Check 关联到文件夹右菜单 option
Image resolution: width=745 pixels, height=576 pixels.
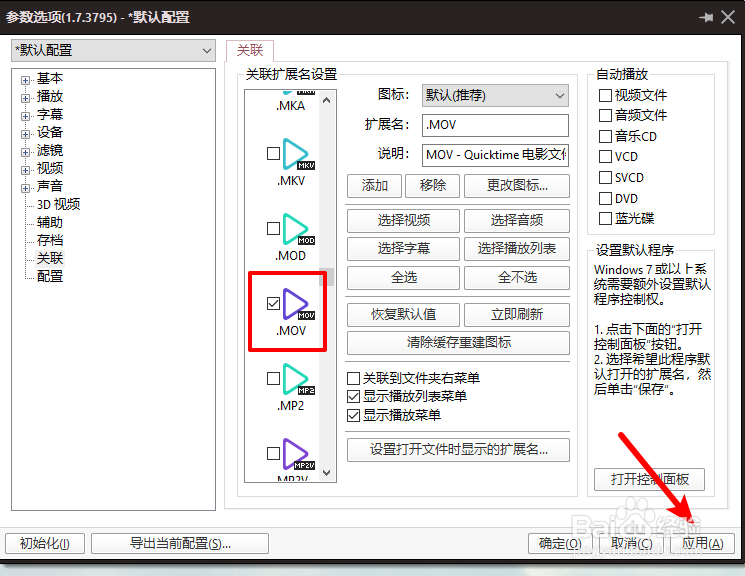click(353, 379)
